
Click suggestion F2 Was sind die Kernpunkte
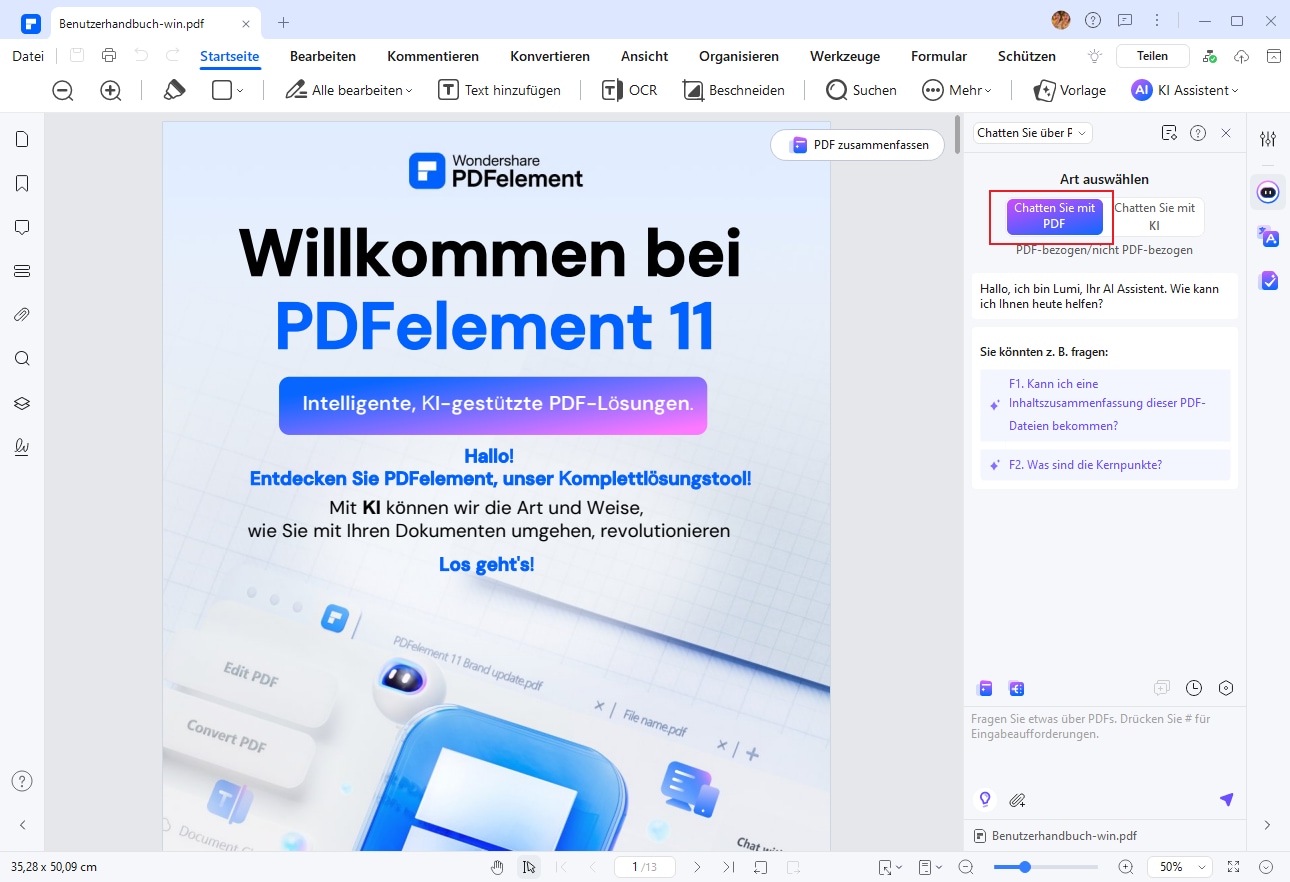(1105, 465)
